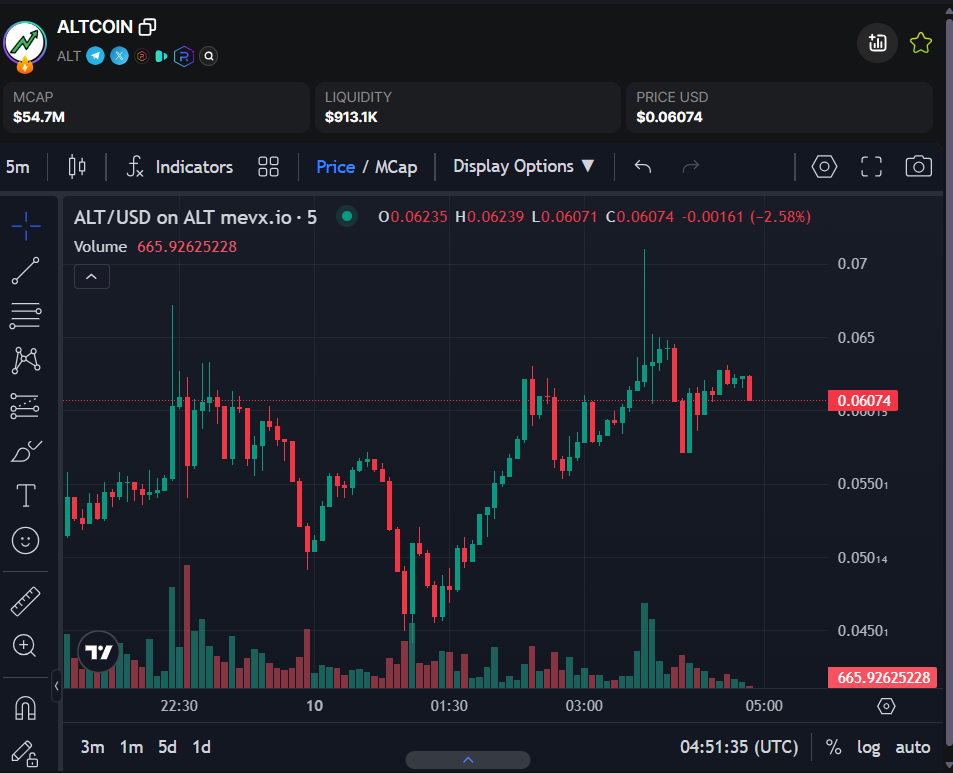The height and width of the screenshot is (773, 953).
Task: Select the Text annotation tool
Action: [26, 495]
